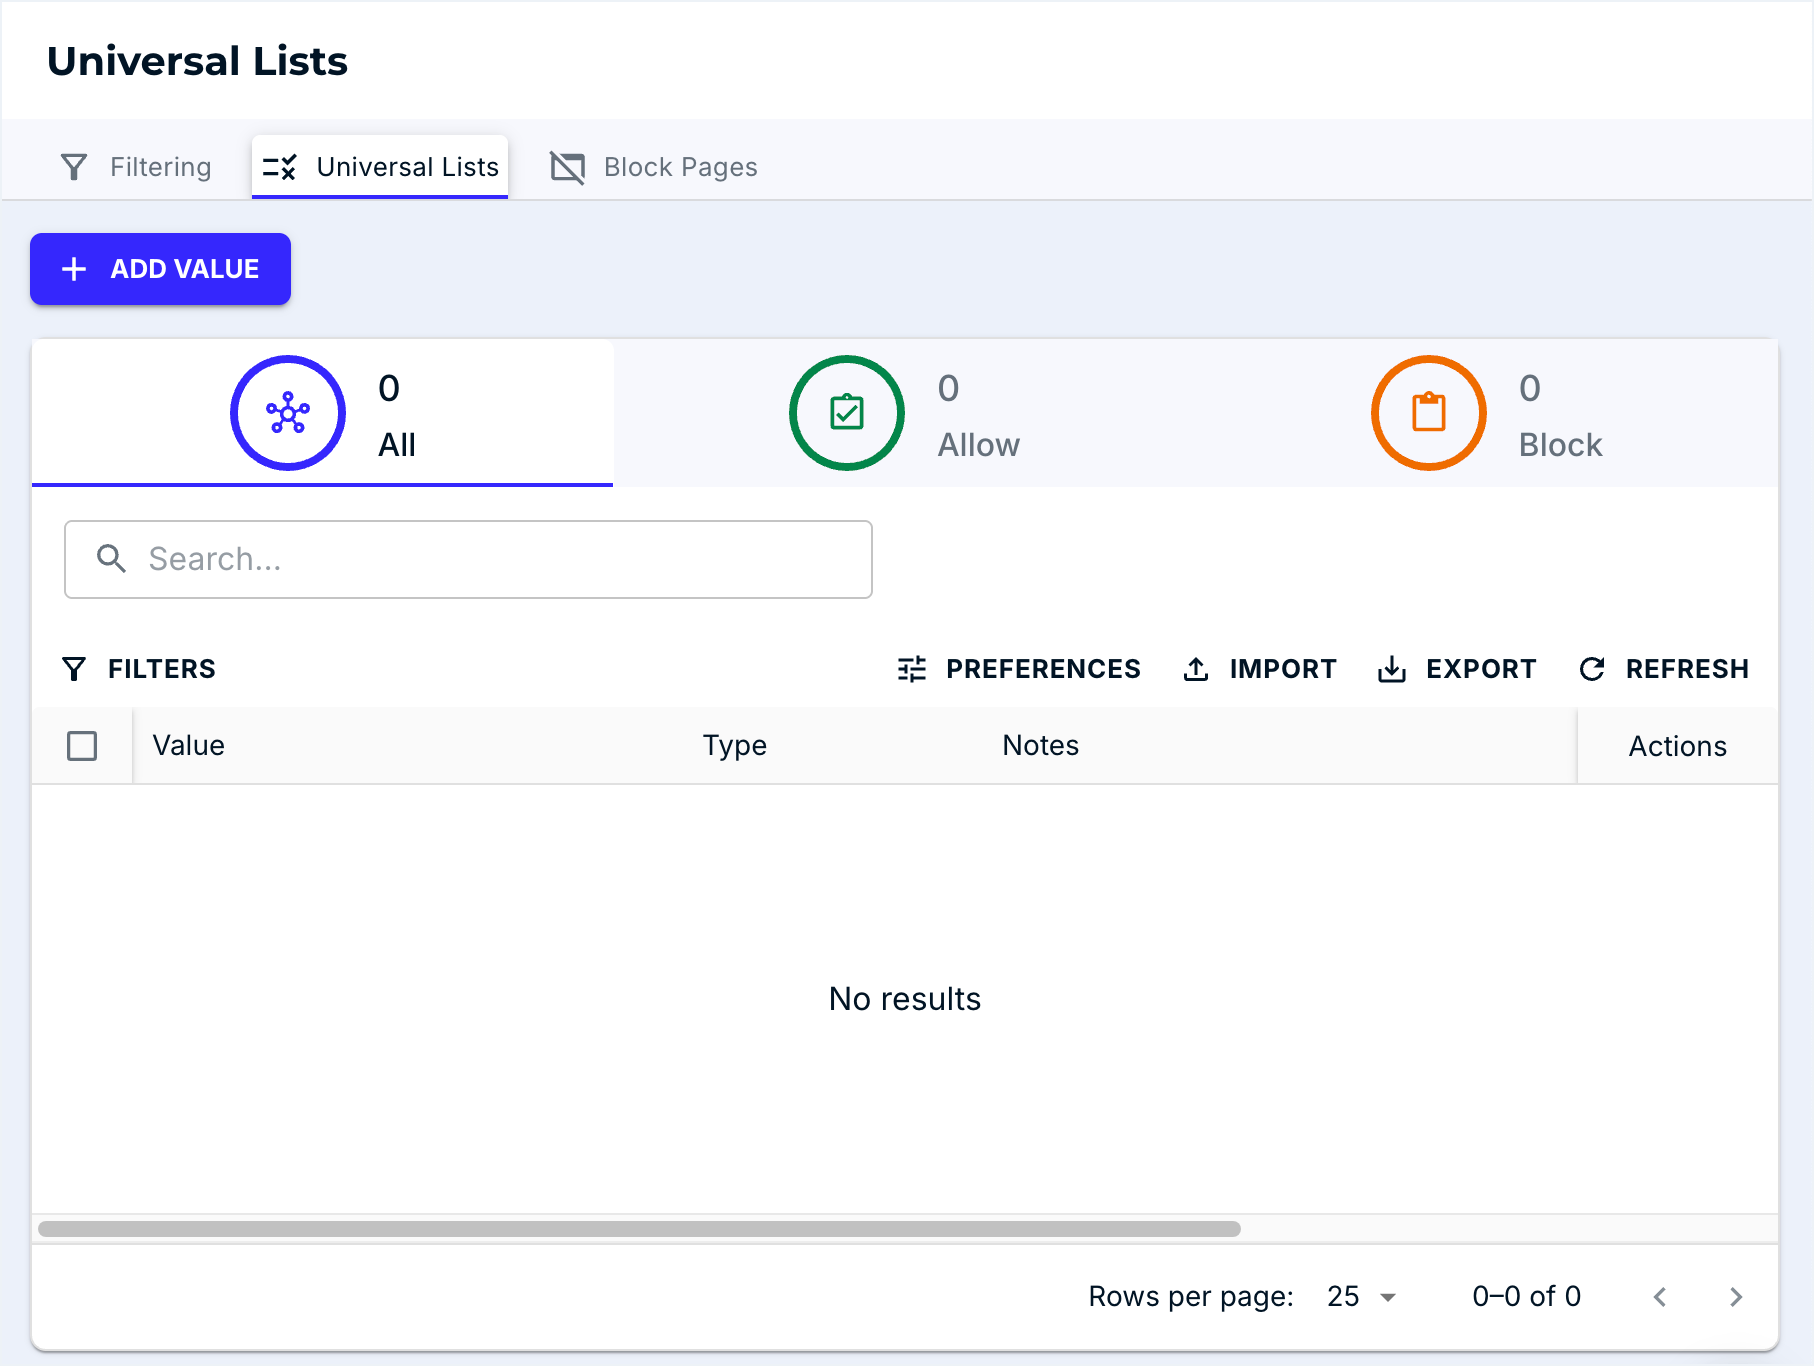
Task: Click the Filtering funnel icon tab
Action: coord(74,167)
